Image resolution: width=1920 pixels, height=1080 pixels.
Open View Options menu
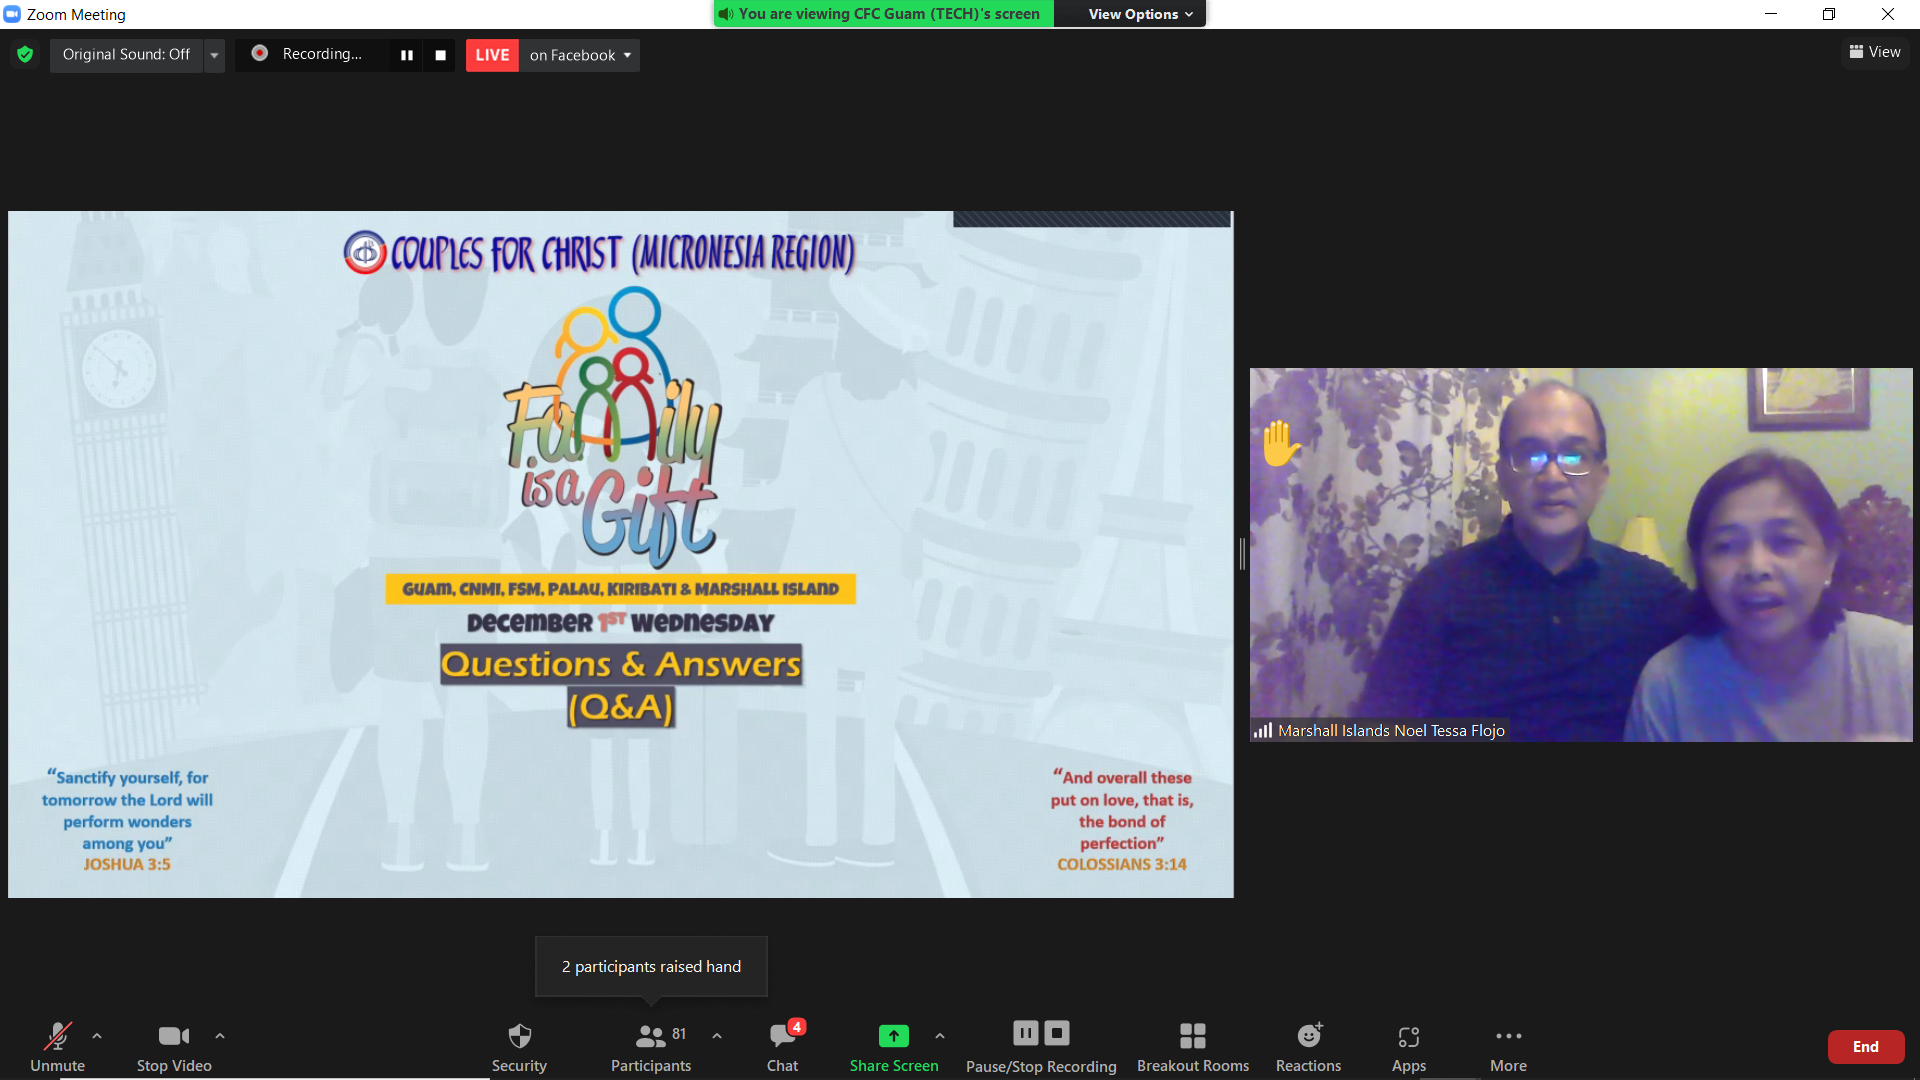click(x=1140, y=14)
